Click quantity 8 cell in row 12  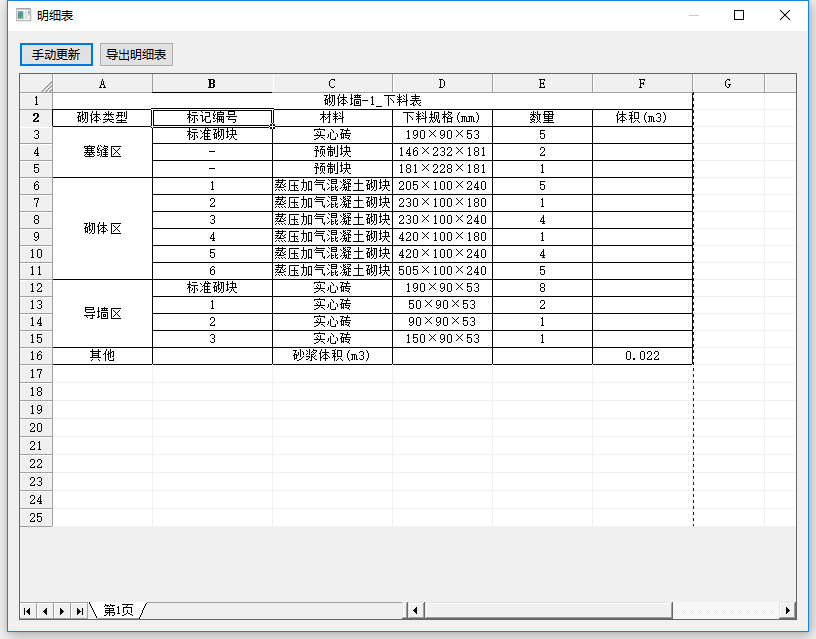(542, 288)
